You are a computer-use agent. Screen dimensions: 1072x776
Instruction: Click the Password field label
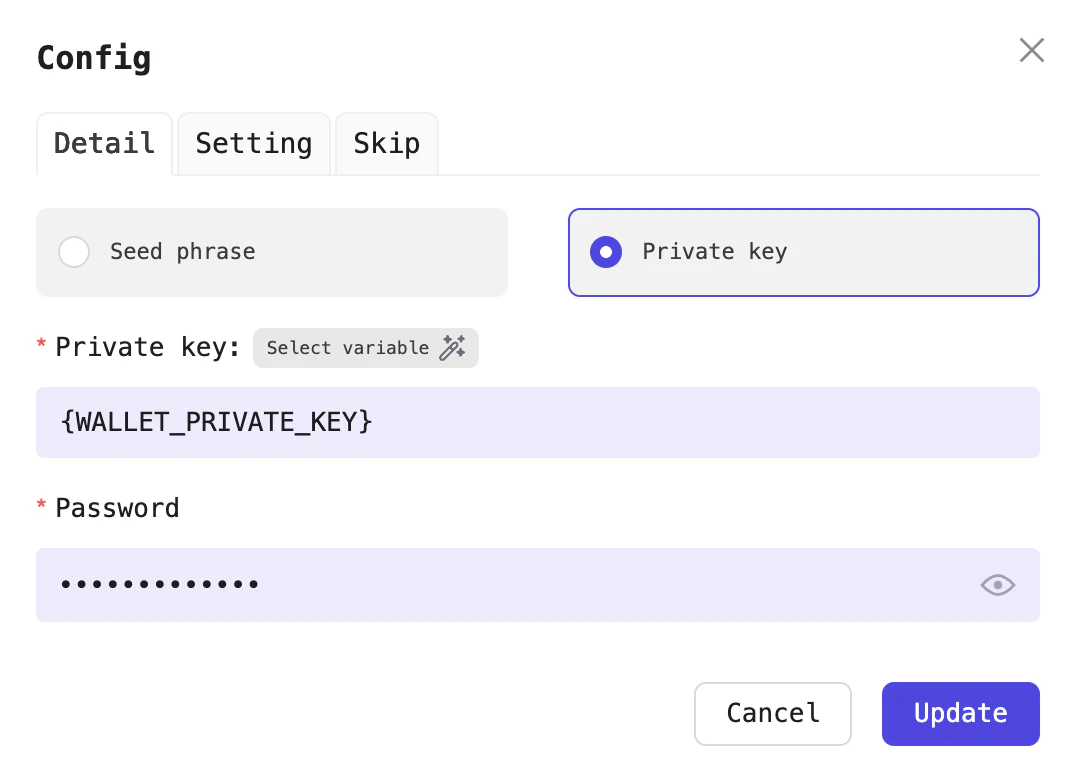point(117,508)
